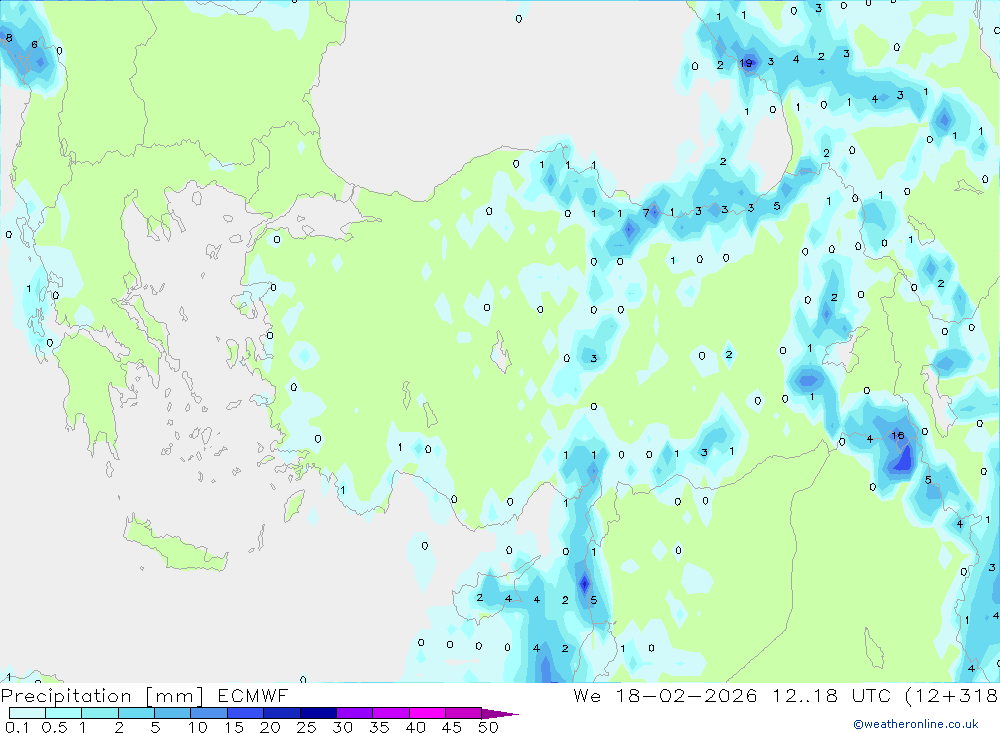Click the '19' precipitation value on map
Image resolution: width=1000 pixels, height=733 pixels.
746,63
